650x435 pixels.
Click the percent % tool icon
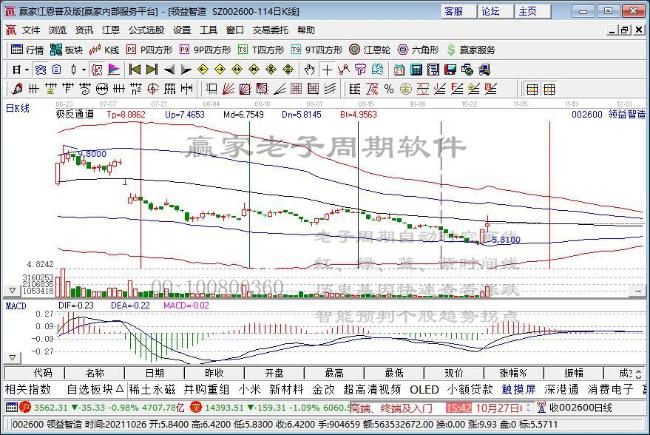point(388,89)
